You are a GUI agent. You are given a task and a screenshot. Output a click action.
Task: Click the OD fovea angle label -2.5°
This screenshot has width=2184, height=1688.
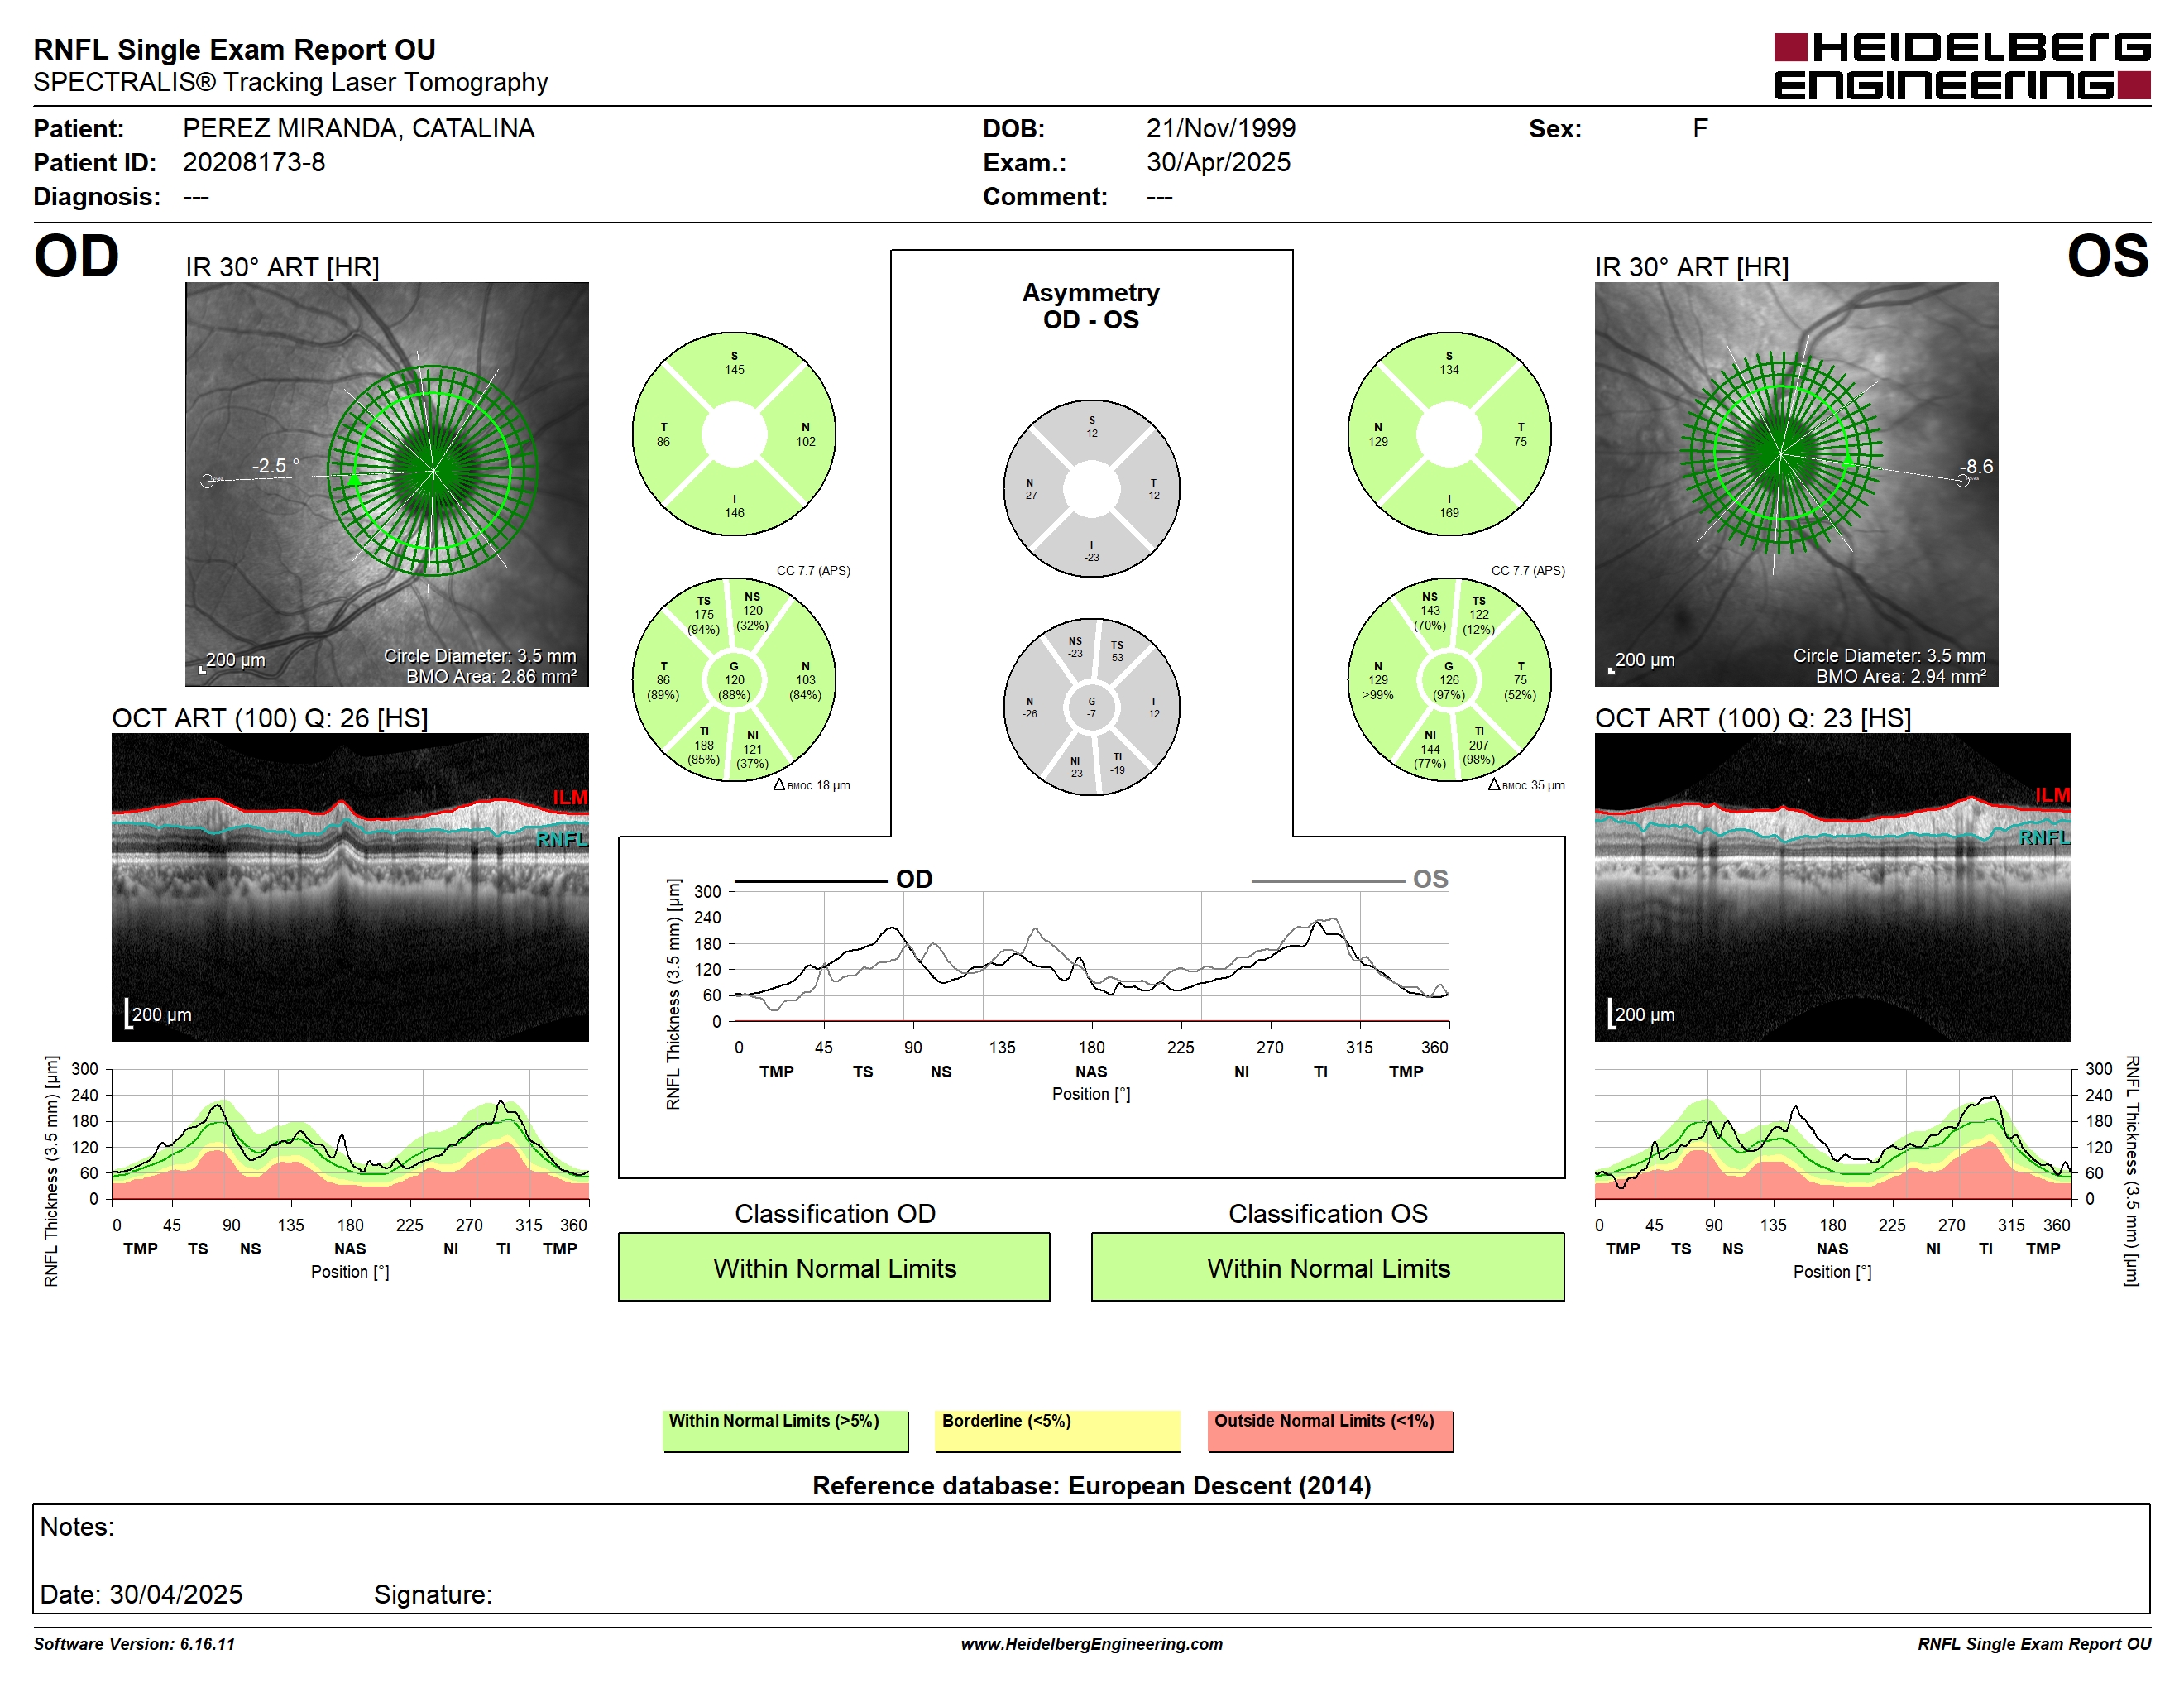coord(275,466)
